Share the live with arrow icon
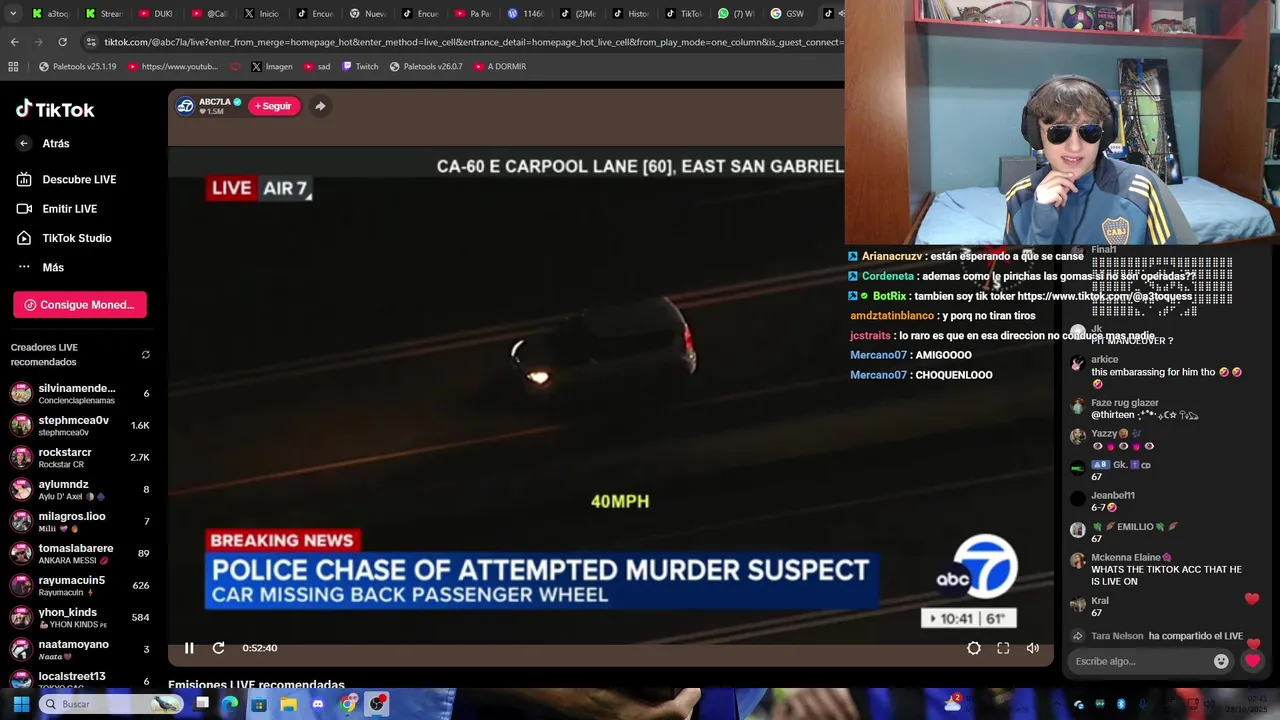1280x720 pixels. pyautogui.click(x=320, y=106)
